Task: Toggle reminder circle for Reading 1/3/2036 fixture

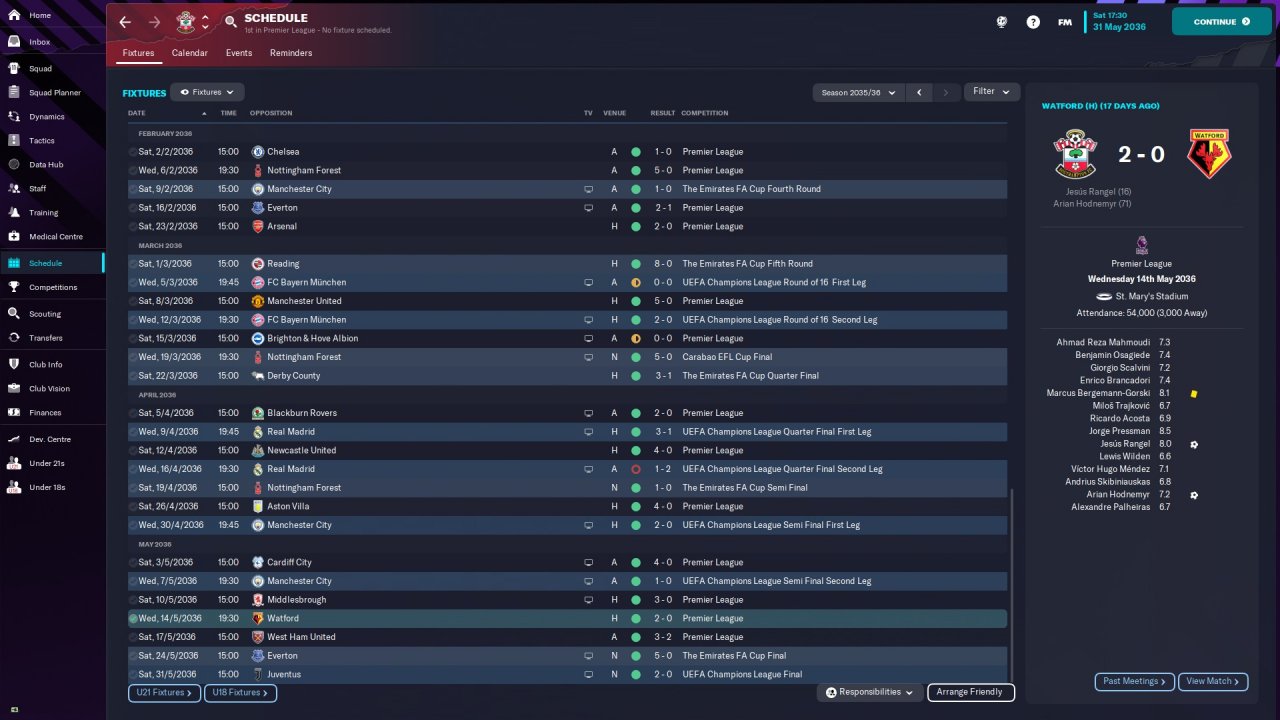Action: coord(133,264)
